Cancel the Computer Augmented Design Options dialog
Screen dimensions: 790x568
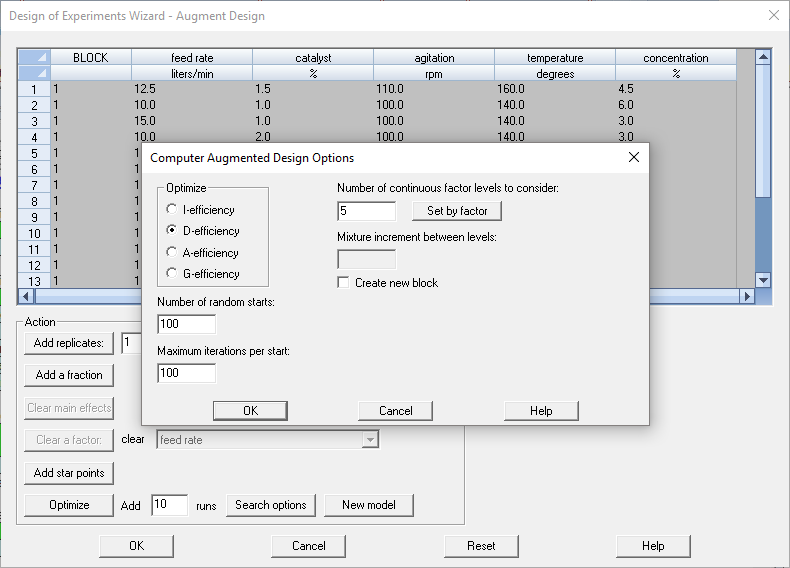tap(396, 411)
